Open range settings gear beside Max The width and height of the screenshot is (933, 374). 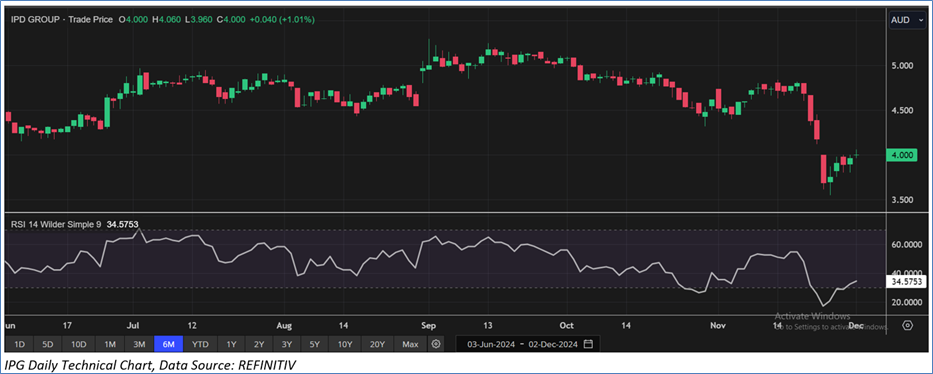pyautogui.click(x=436, y=344)
